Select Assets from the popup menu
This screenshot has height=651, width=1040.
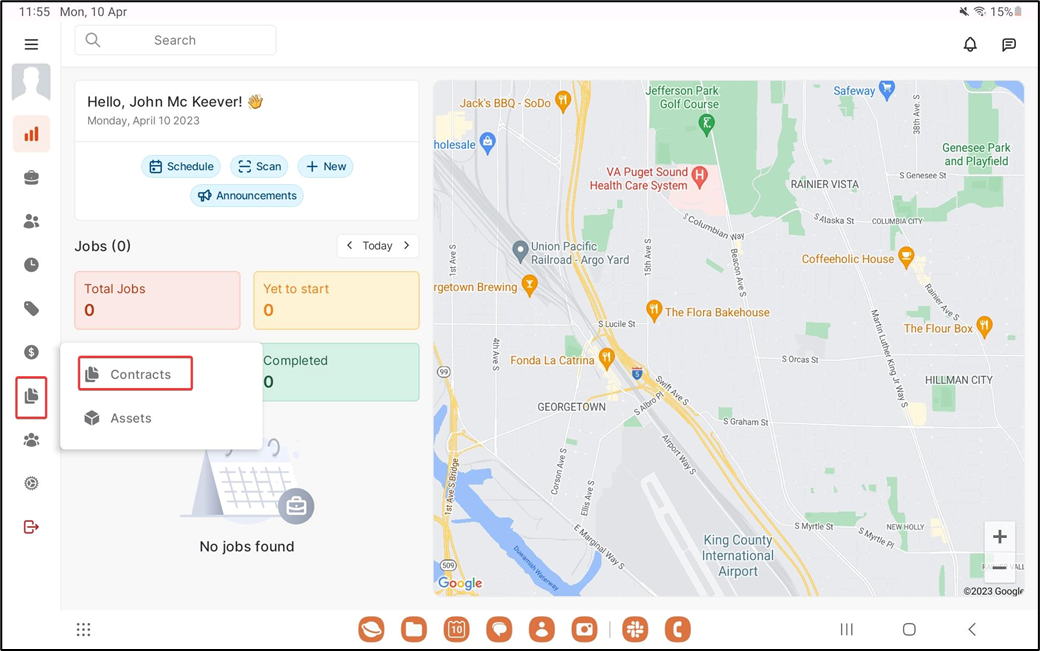(x=130, y=418)
